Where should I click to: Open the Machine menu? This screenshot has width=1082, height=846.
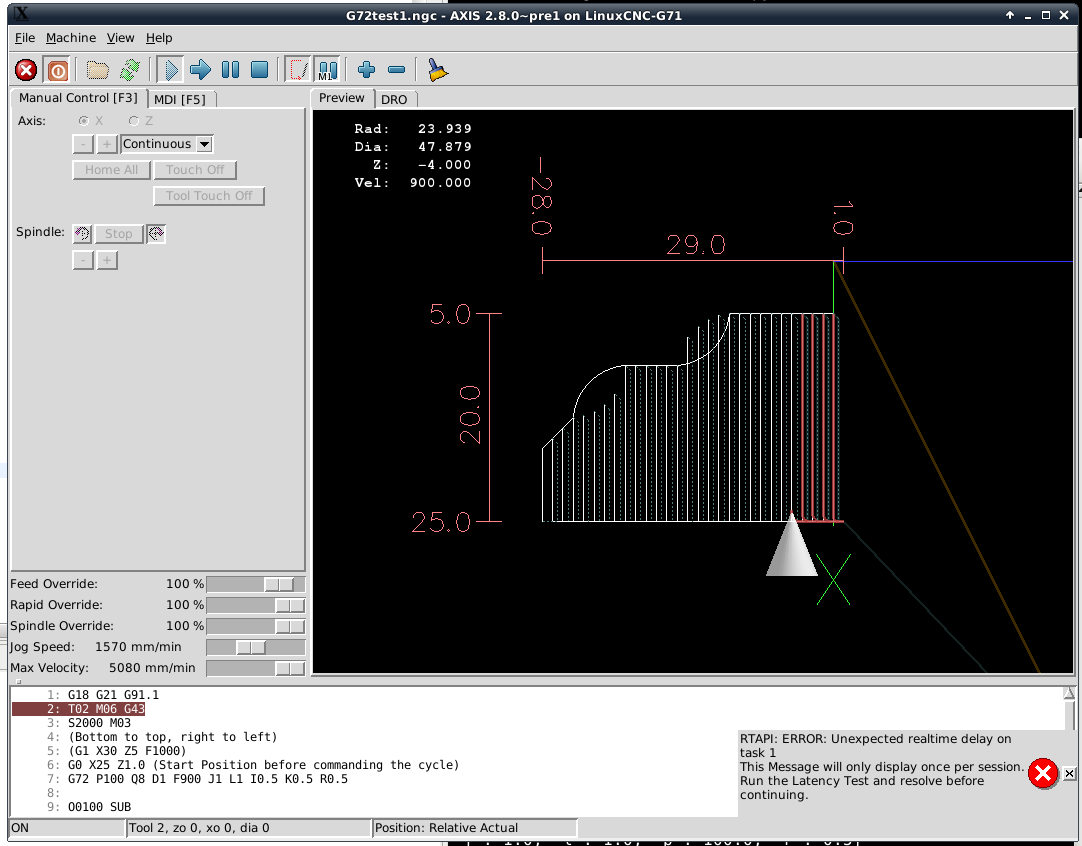pos(71,38)
